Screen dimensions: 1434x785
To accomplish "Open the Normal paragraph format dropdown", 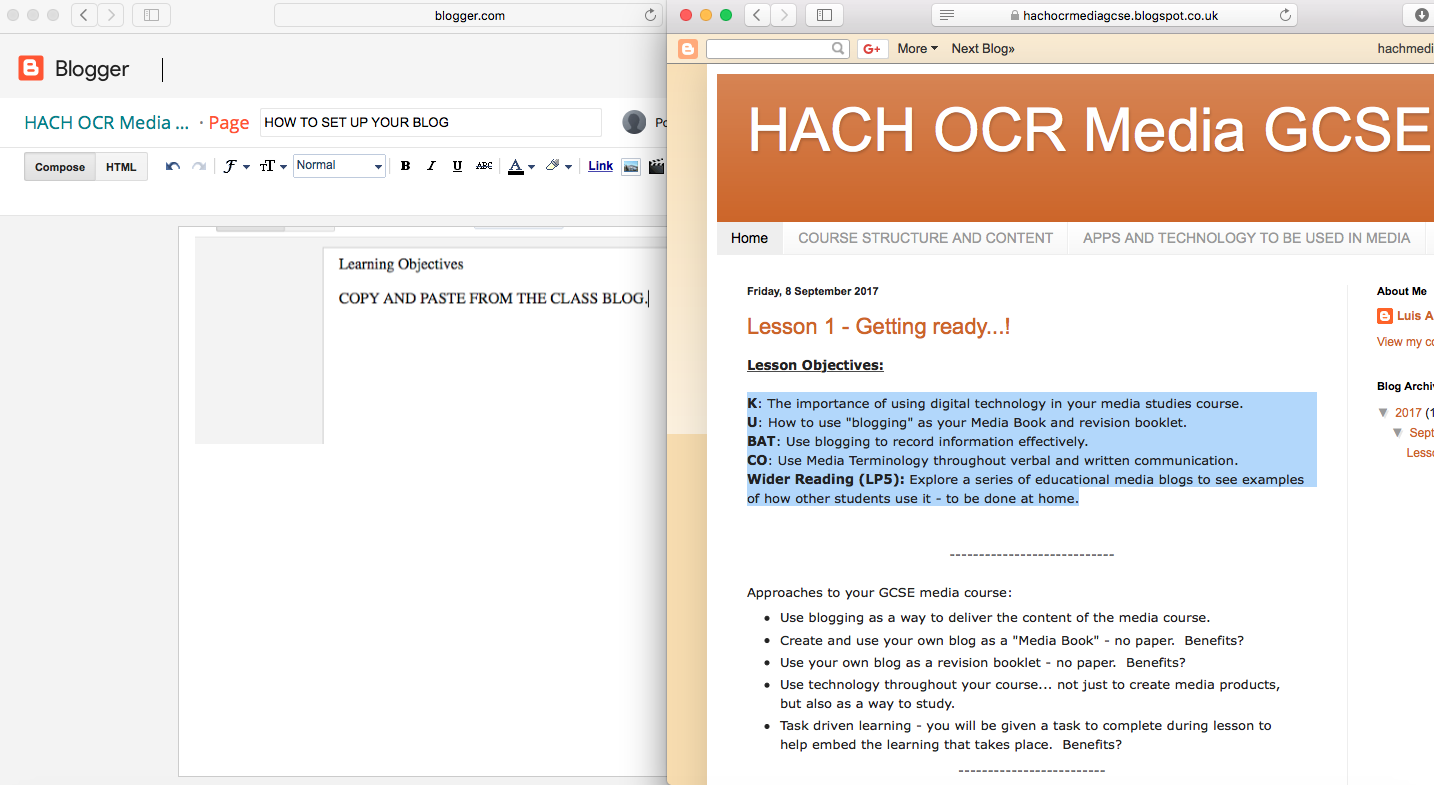I will (x=339, y=166).
